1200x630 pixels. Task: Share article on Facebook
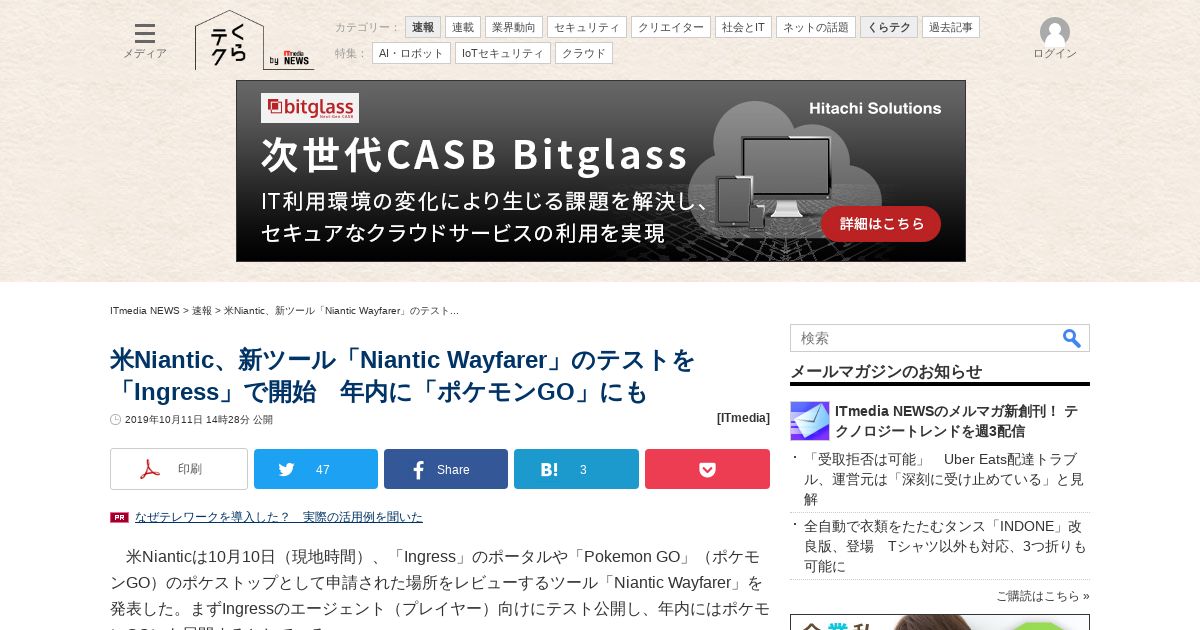(446, 469)
